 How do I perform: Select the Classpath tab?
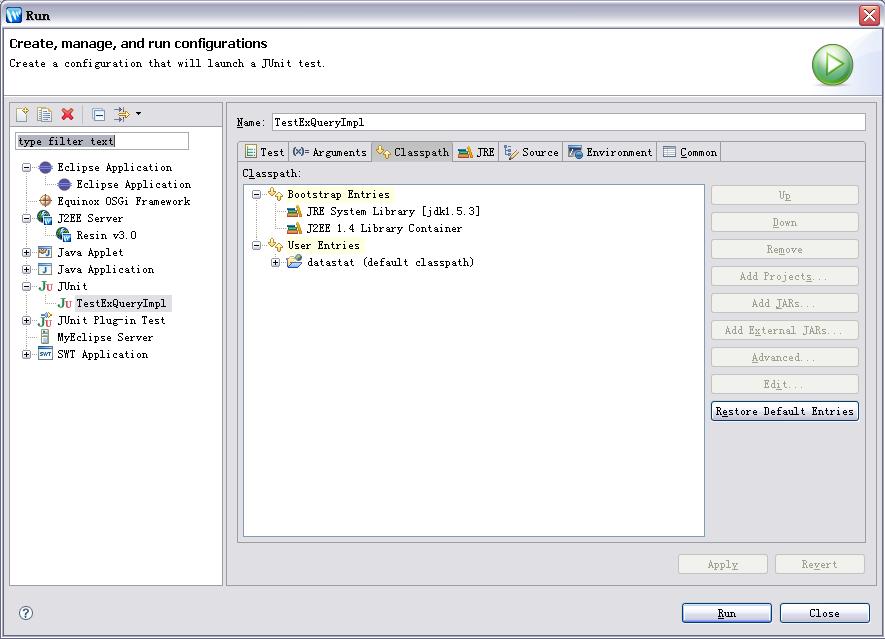[x=412, y=152]
